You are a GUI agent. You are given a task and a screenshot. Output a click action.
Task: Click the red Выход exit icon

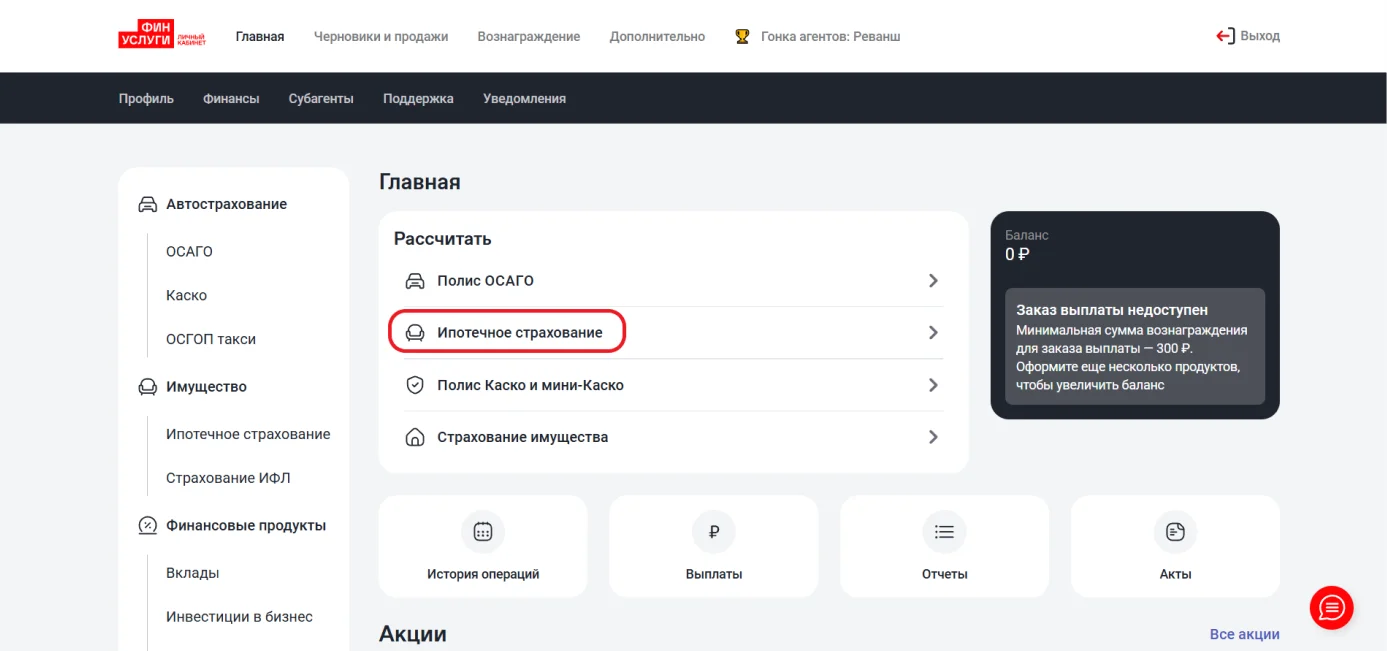(x=1225, y=36)
